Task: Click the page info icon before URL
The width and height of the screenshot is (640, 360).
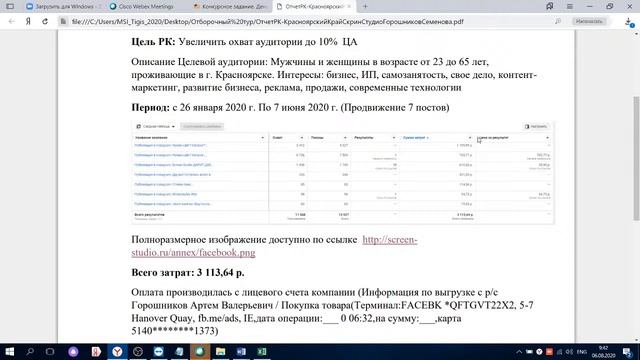Action: click(x=63, y=21)
